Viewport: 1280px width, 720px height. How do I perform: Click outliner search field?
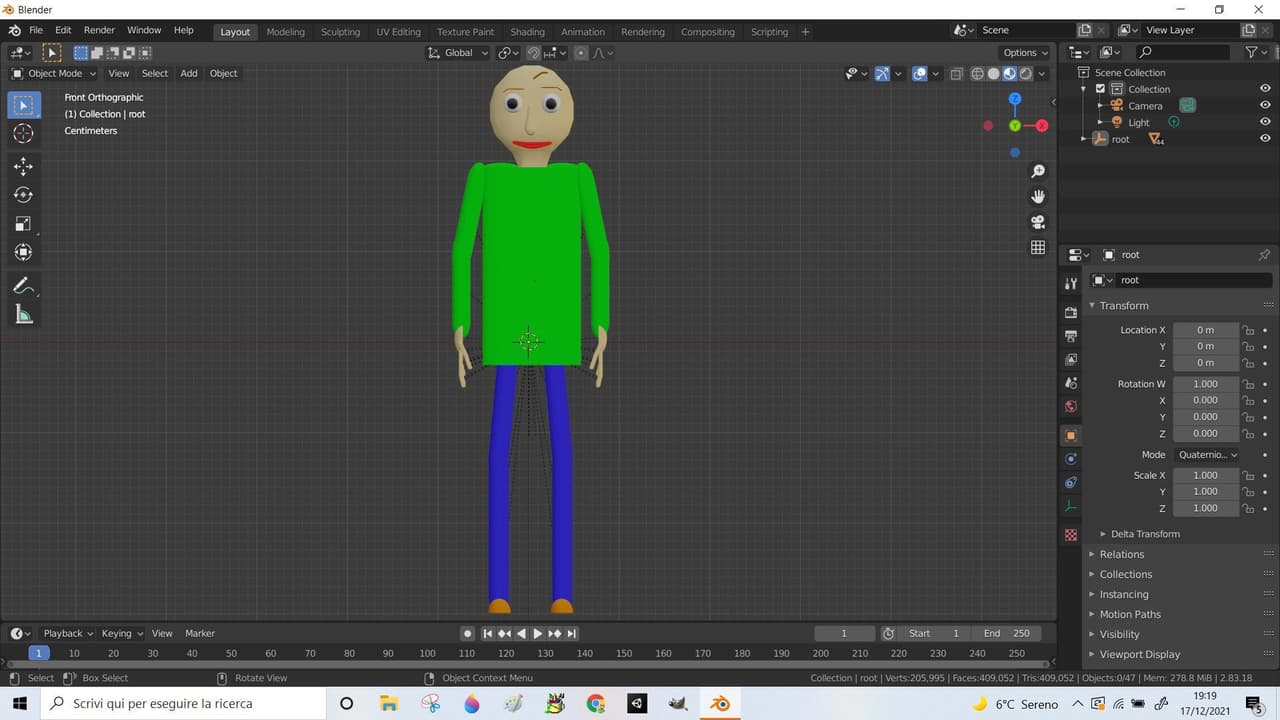(1183, 52)
